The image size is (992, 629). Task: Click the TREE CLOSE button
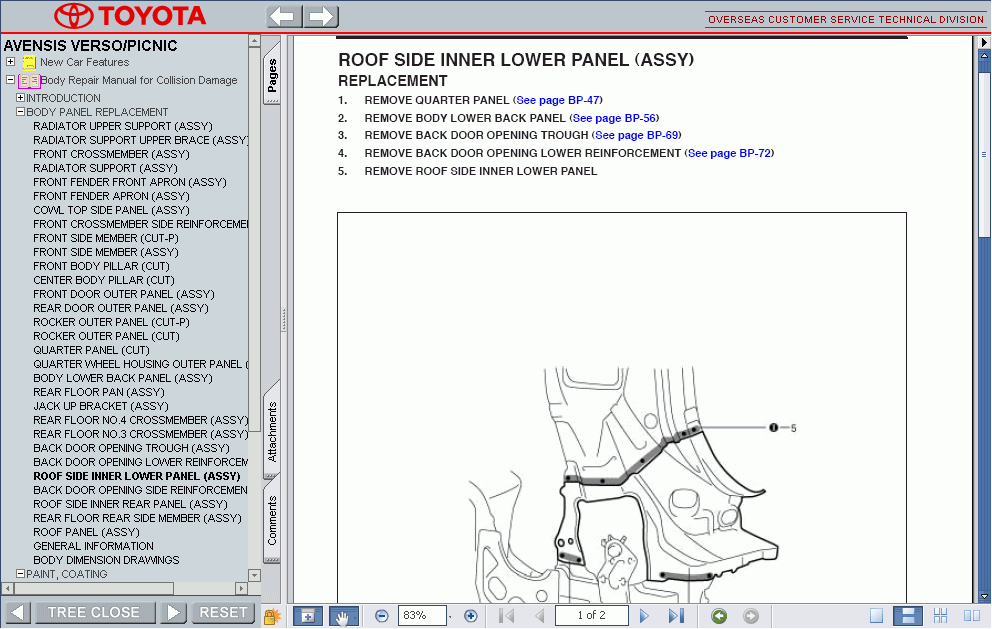(x=95, y=613)
